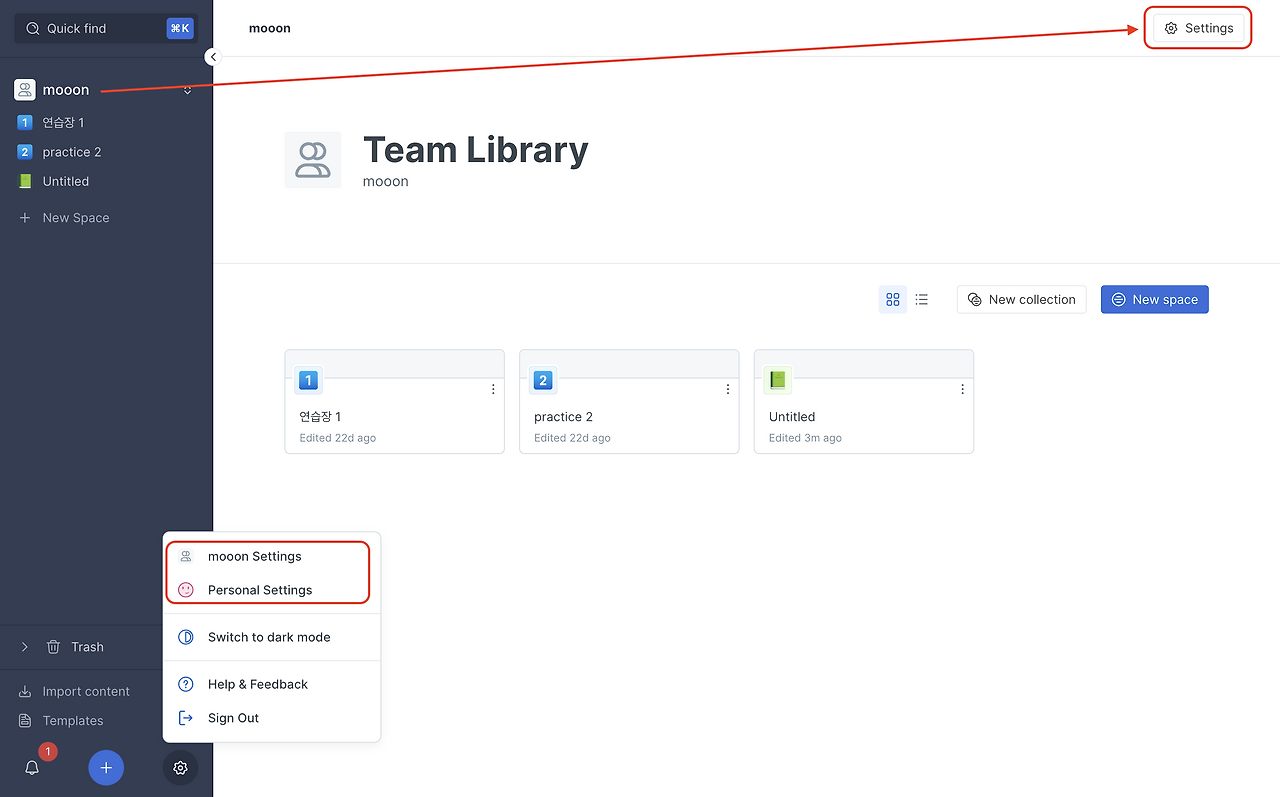Click the number 2 icon beside practice 2 in sidebar
This screenshot has height=797, width=1280.
point(25,152)
